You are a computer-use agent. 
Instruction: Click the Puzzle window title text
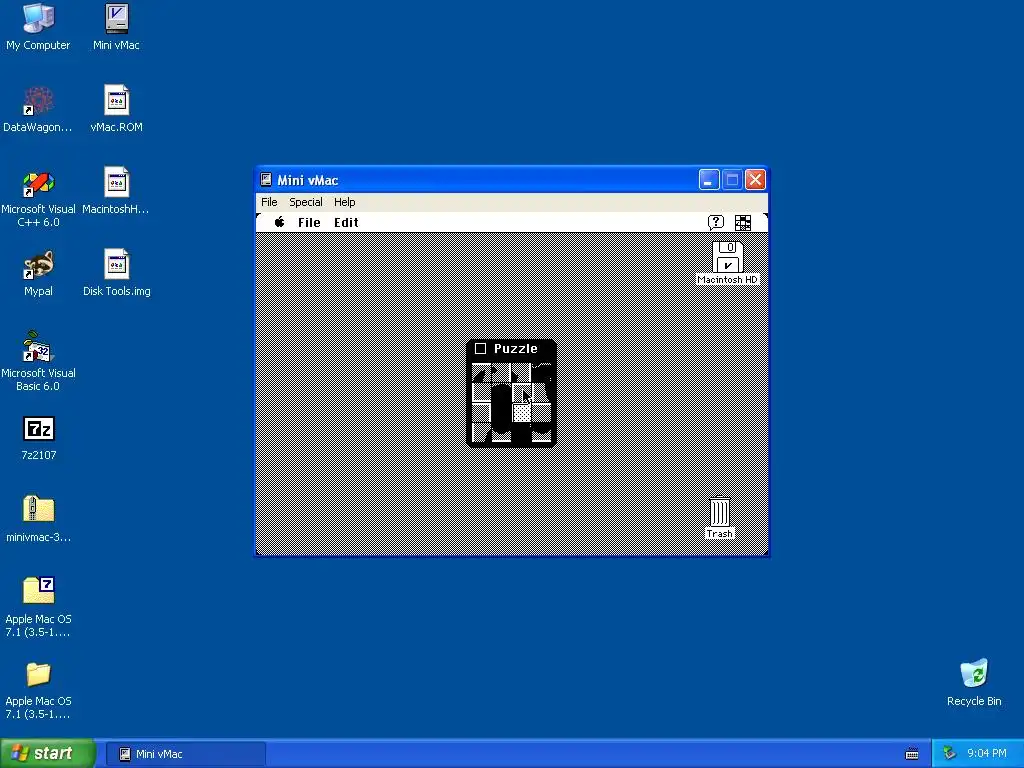coord(515,349)
